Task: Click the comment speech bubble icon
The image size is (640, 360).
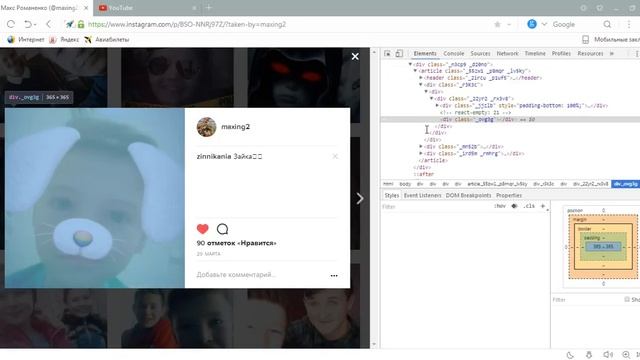Action: tap(222, 229)
